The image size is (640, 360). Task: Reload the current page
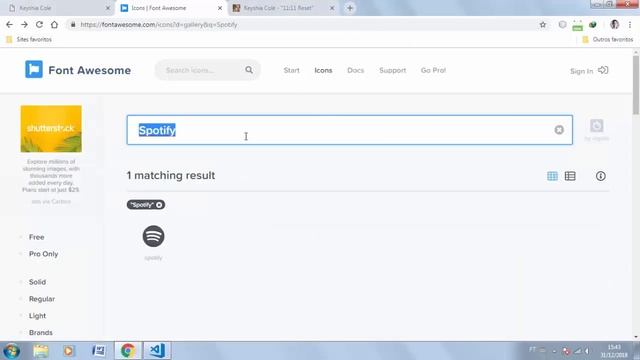tap(39, 24)
